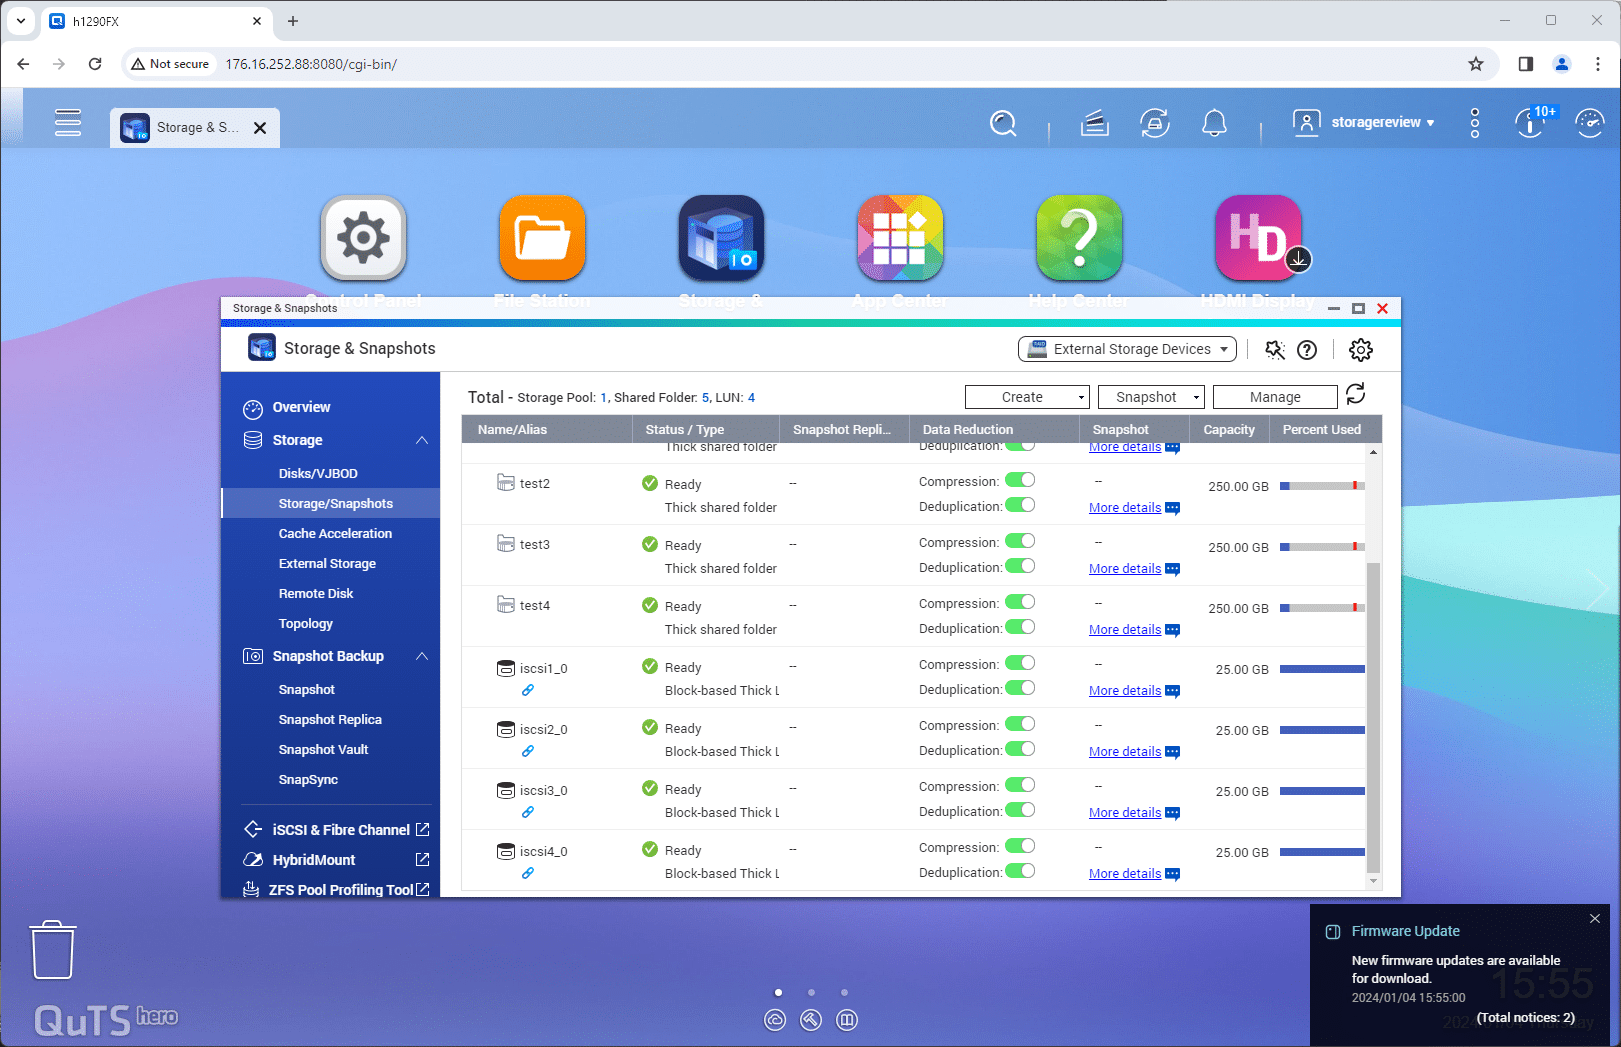Open the External Storage Devices dropdown
Image resolution: width=1621 pixels, height=1047 pixels.
coord(1127,349)
